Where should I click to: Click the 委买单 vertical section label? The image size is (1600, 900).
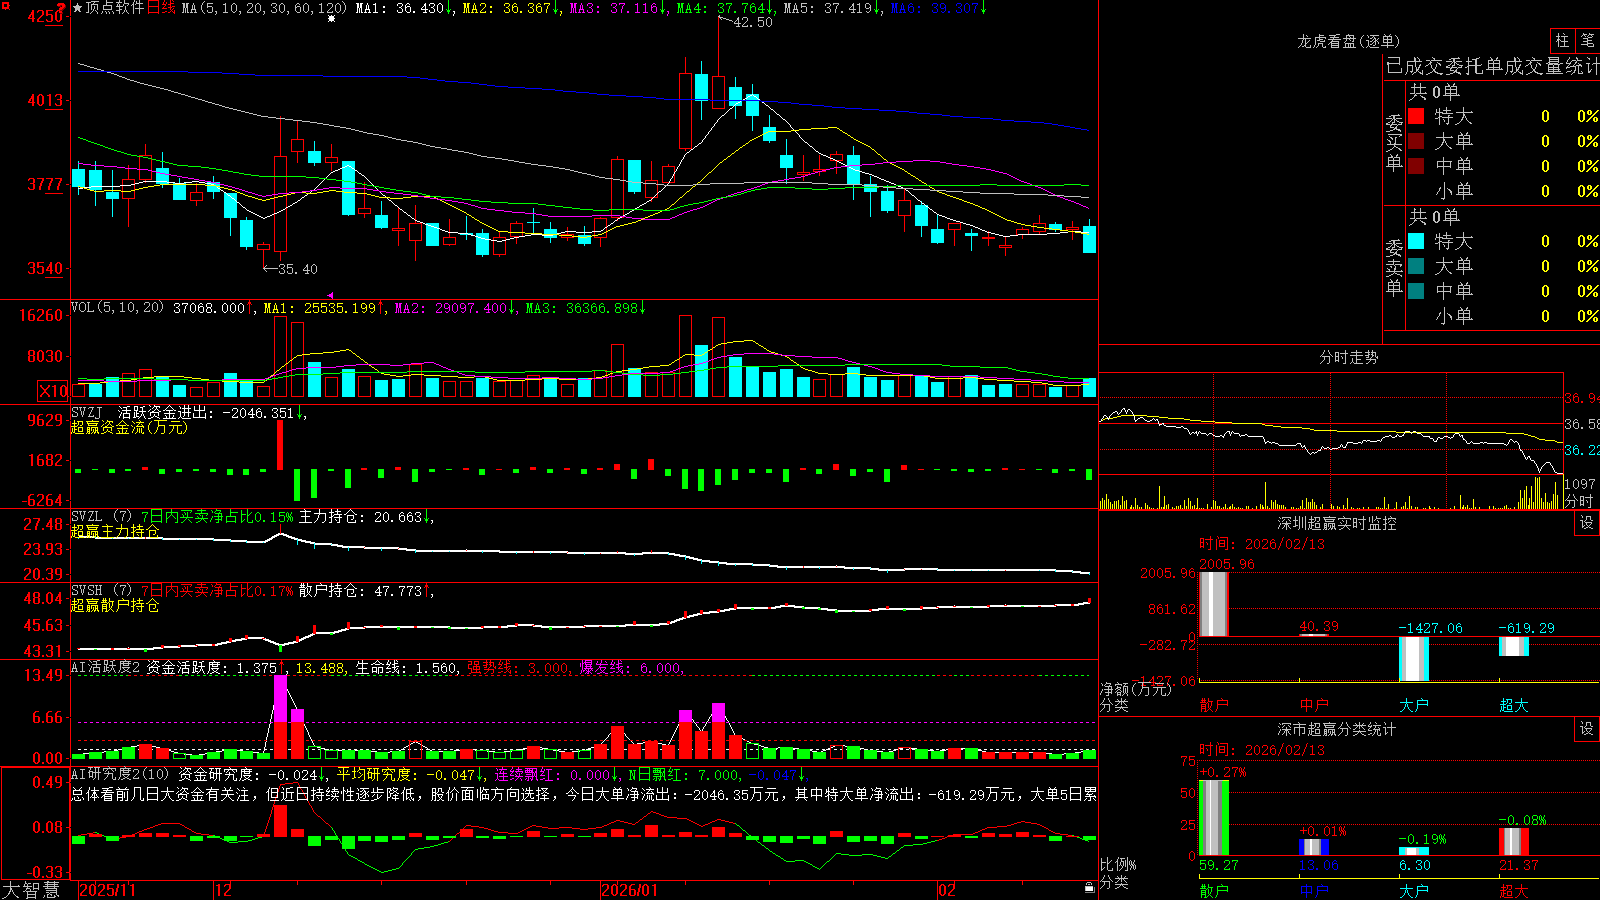coord(1394,142)
